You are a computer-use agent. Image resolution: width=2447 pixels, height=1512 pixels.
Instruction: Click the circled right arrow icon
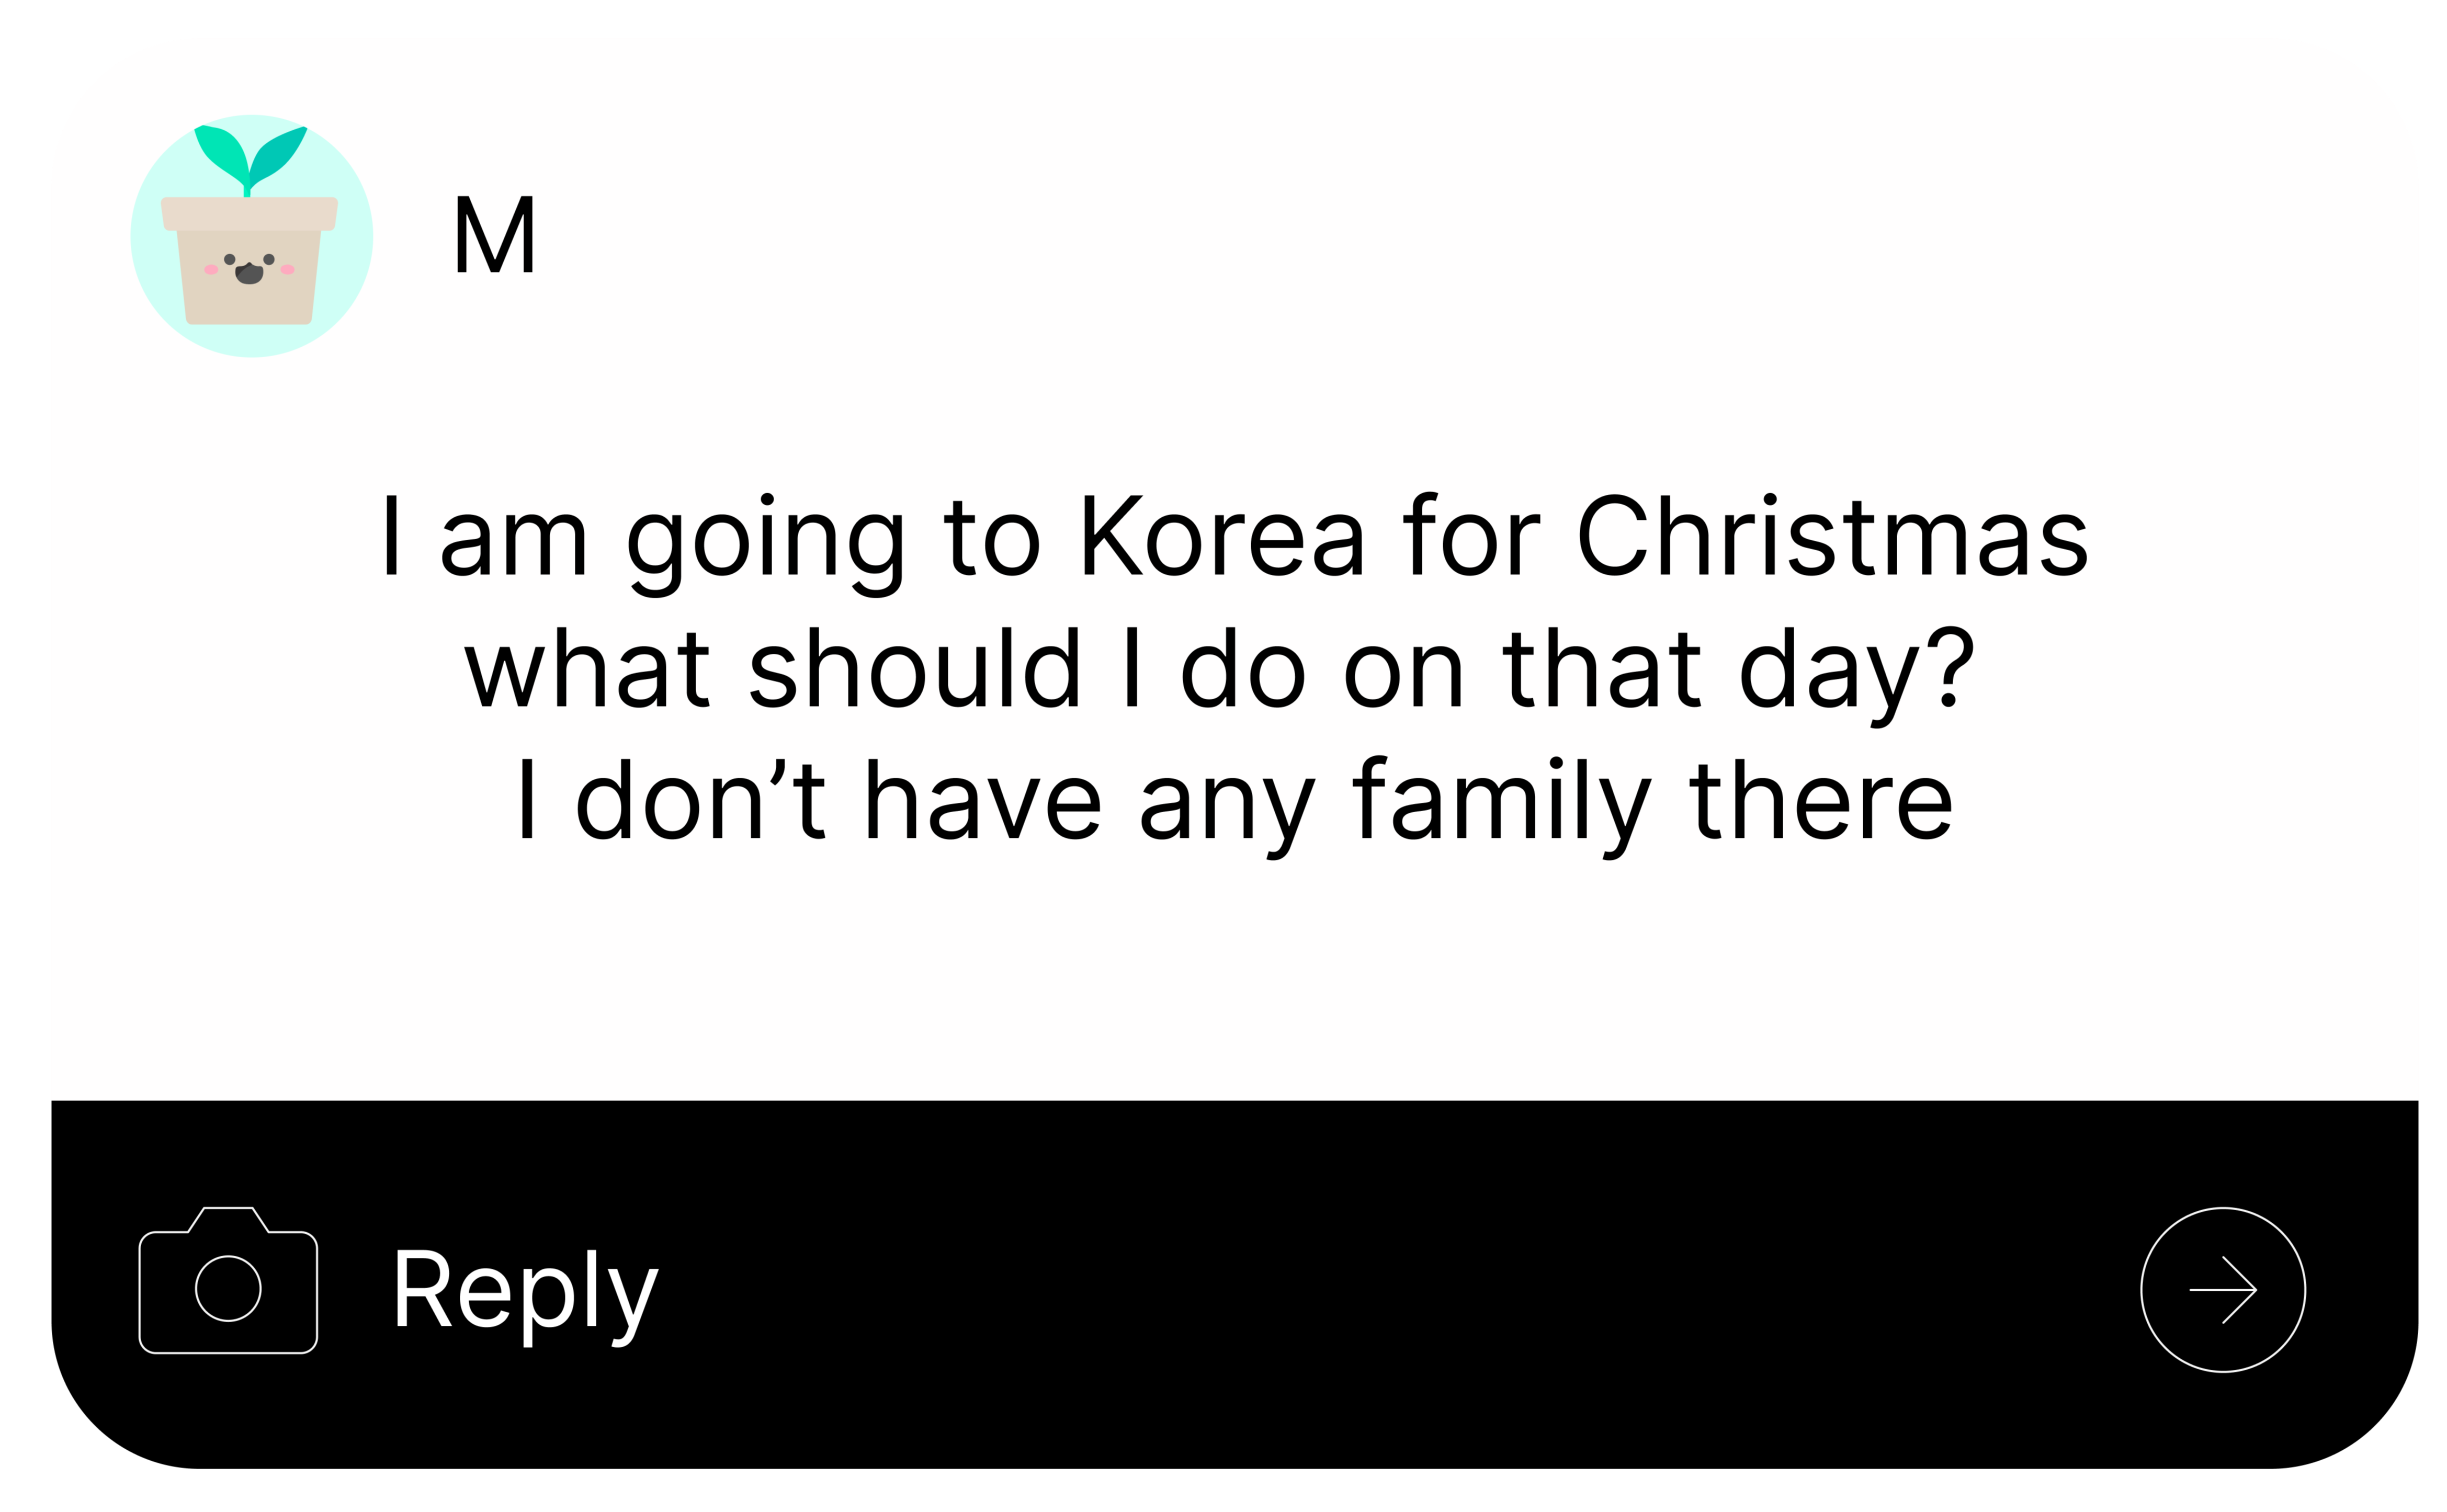point(2222,1289)
